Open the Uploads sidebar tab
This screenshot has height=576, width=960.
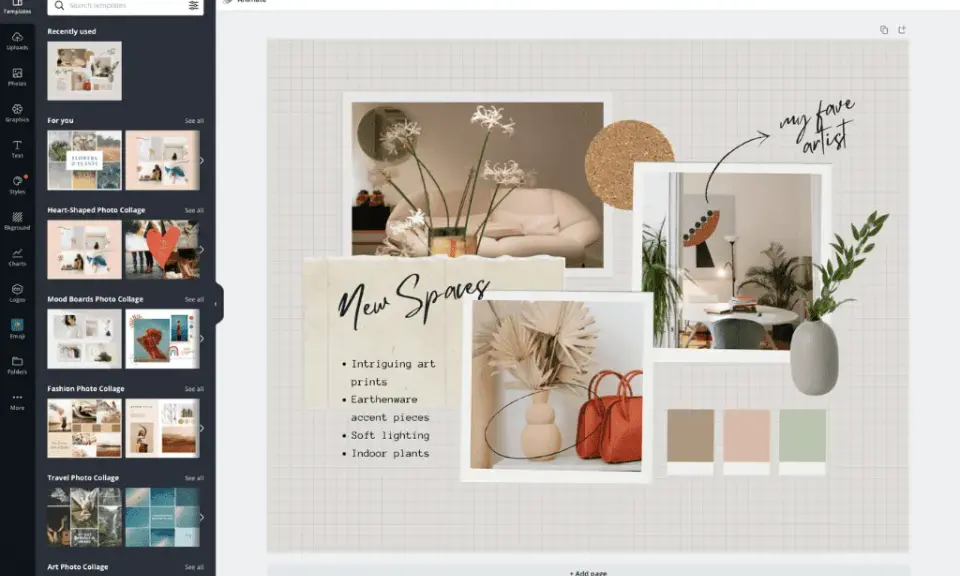tap(17, 41)
